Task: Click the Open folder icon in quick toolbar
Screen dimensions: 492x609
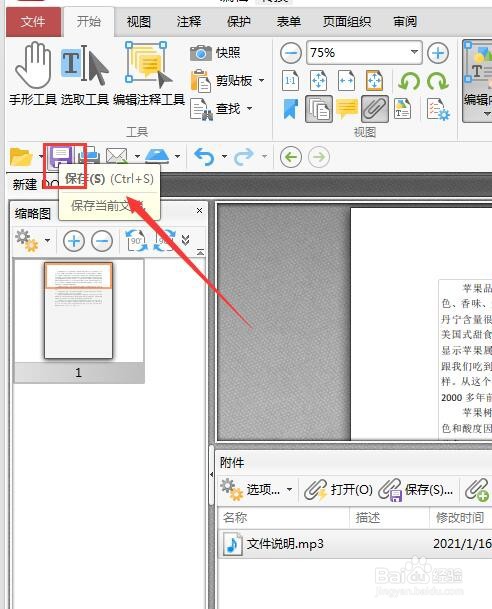Action: point(21,157)
